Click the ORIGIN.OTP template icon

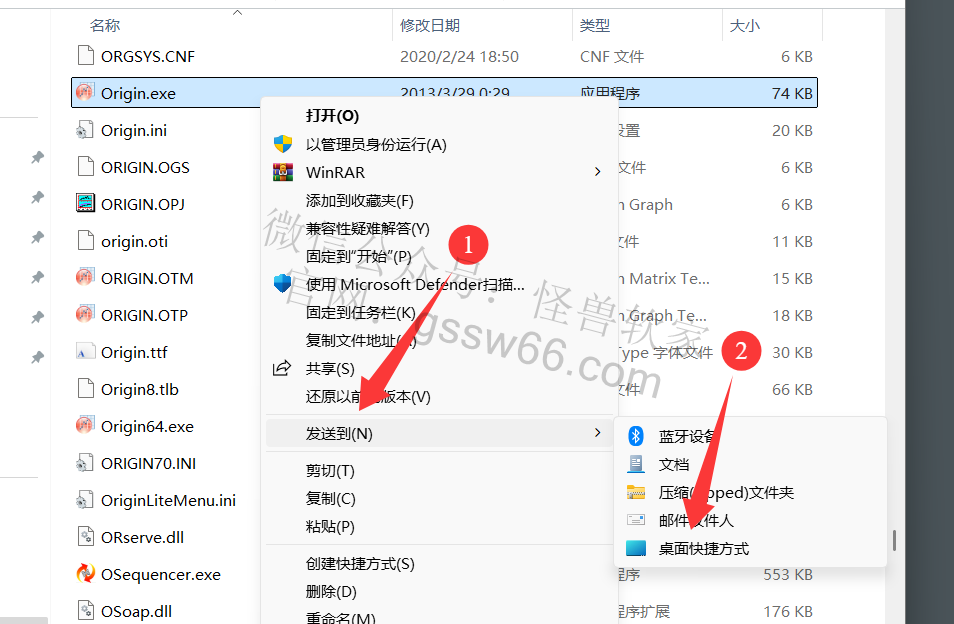85,314
